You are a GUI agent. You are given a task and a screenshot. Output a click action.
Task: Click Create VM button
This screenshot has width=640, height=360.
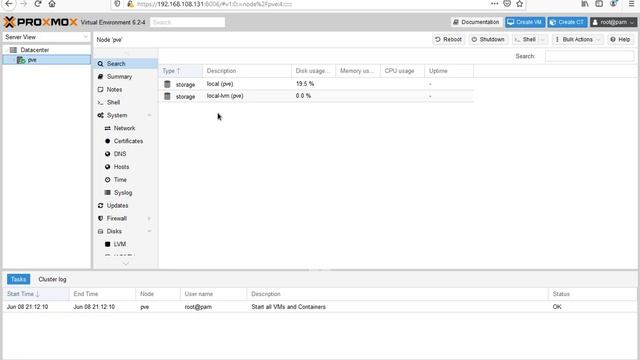pyautogui.click(x=525, y=22)
